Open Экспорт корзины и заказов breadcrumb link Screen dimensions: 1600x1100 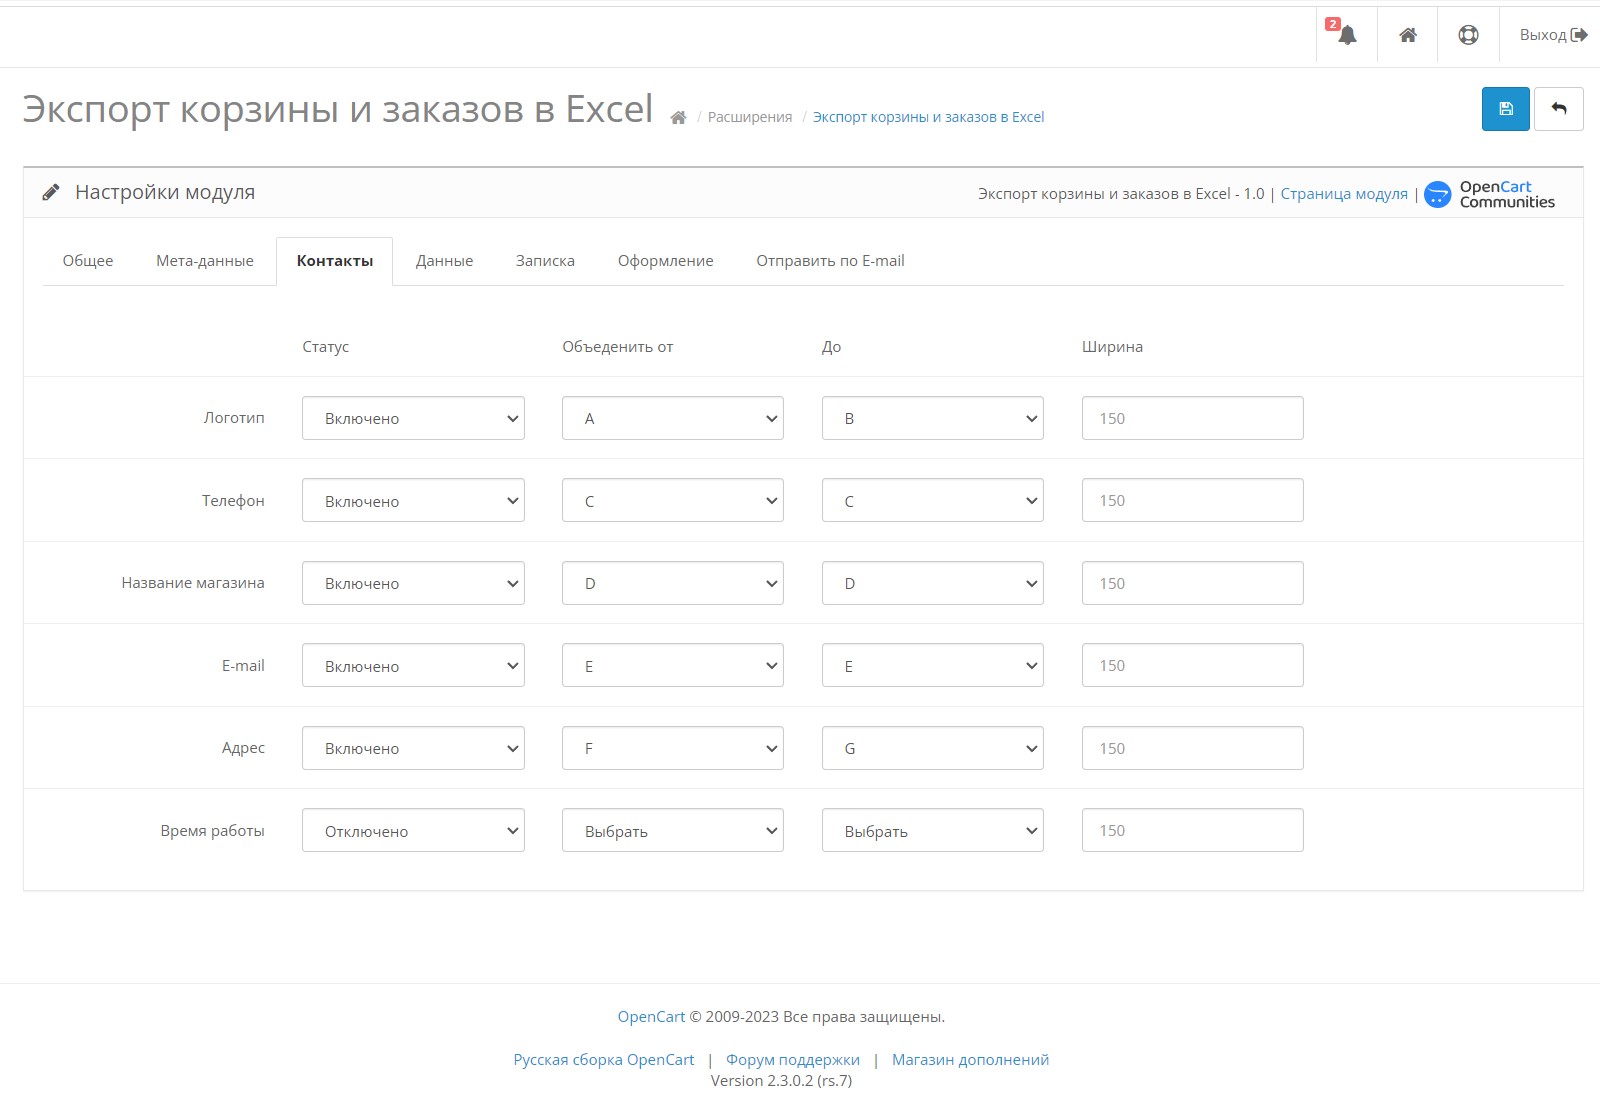(928, 117)
